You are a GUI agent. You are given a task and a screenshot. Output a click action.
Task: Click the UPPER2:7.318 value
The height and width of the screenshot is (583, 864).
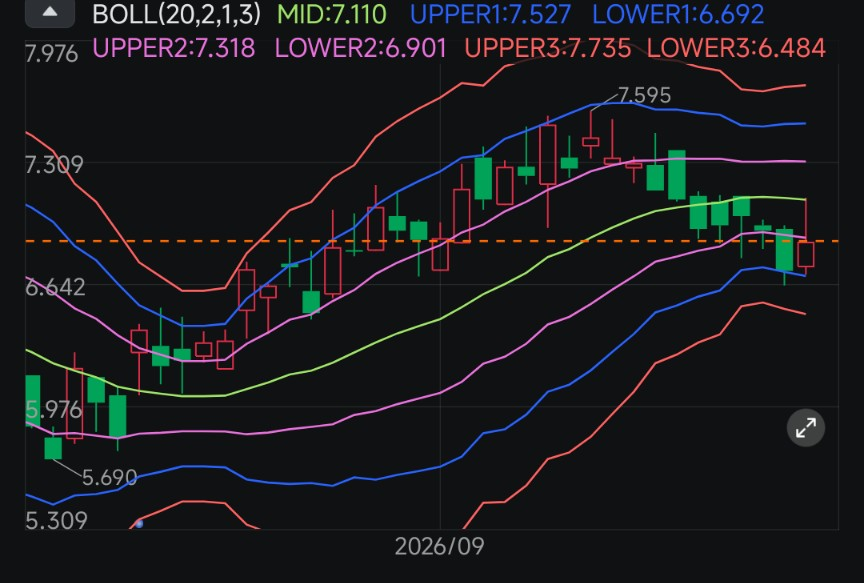174,48
